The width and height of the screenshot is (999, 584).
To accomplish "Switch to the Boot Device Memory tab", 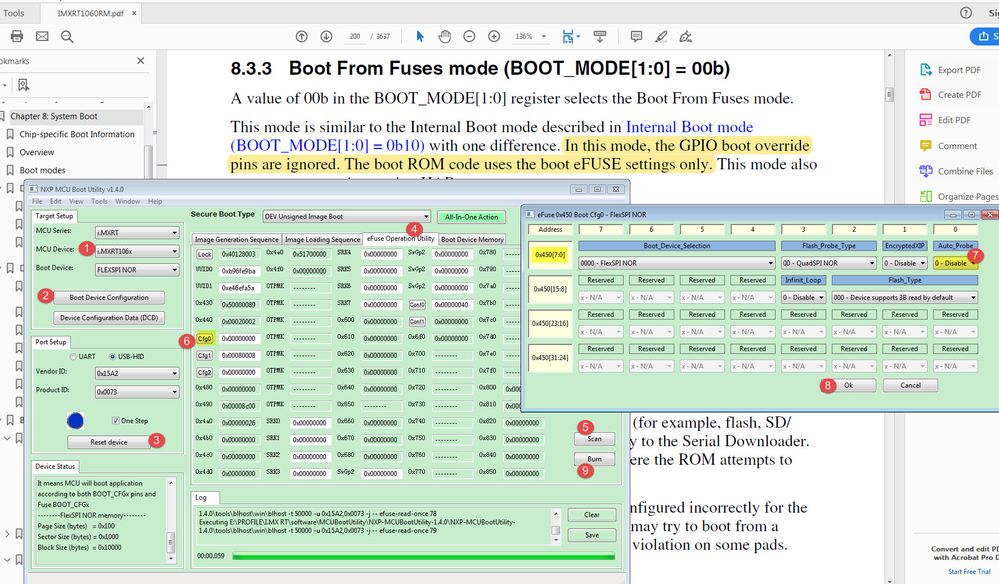I will pyautogui.click(x=472, y=239).
